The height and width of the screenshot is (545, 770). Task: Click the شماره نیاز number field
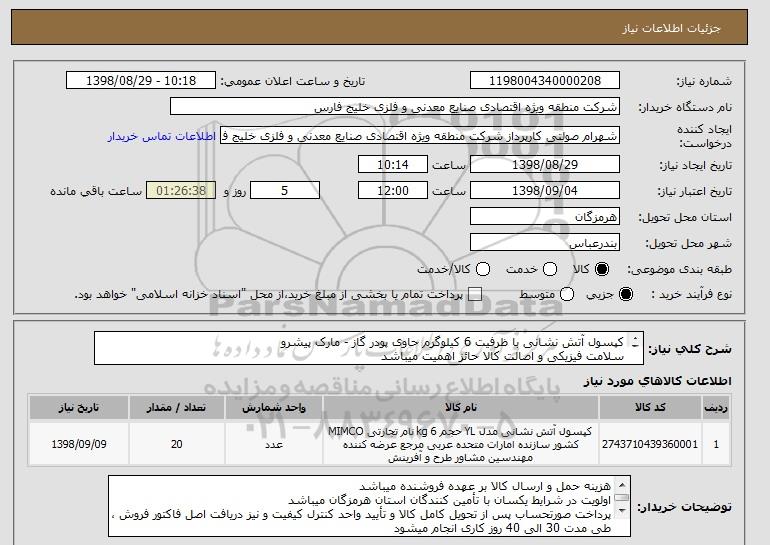tap(545, 81)
